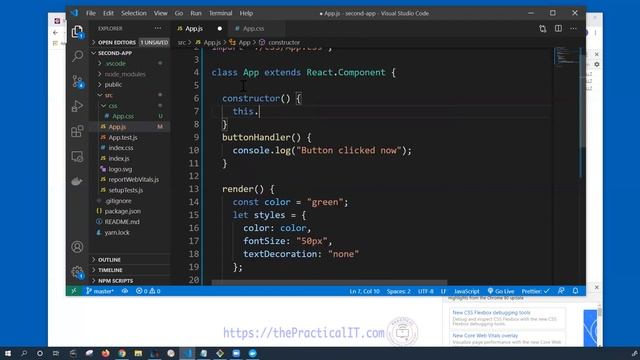Viewport: 640px width, 360px height.
Task: Click the watch eye icon in the status bar
Action: tap(125, 291)
